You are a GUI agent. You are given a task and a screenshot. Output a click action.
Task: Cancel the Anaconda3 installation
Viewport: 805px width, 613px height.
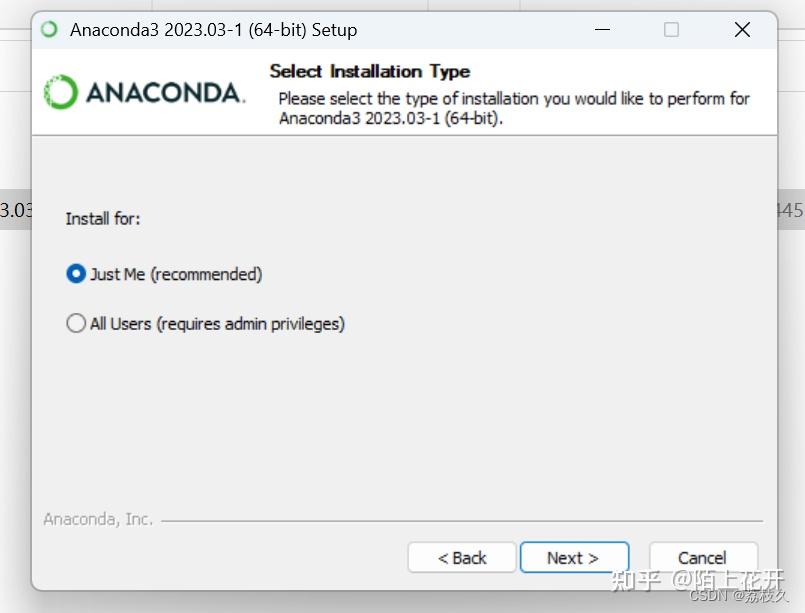(x=702, y=557)
